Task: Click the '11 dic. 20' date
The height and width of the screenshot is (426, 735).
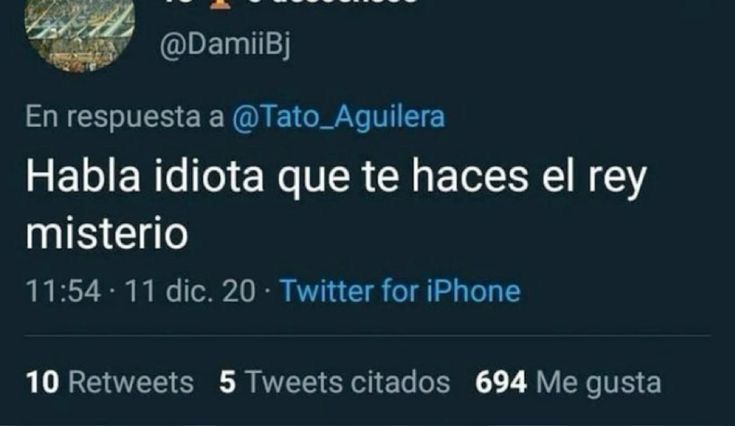Action: click(190, 291)
